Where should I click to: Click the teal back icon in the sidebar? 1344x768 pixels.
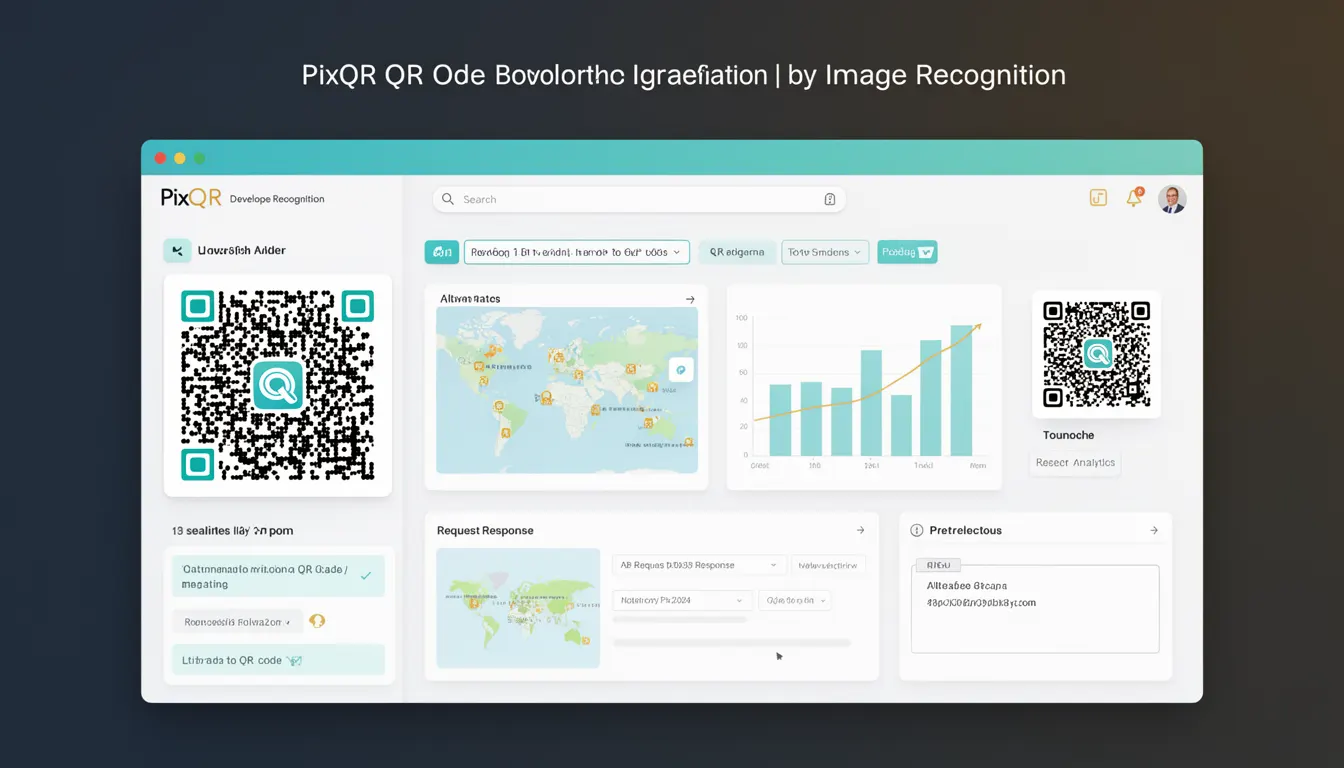177,251
